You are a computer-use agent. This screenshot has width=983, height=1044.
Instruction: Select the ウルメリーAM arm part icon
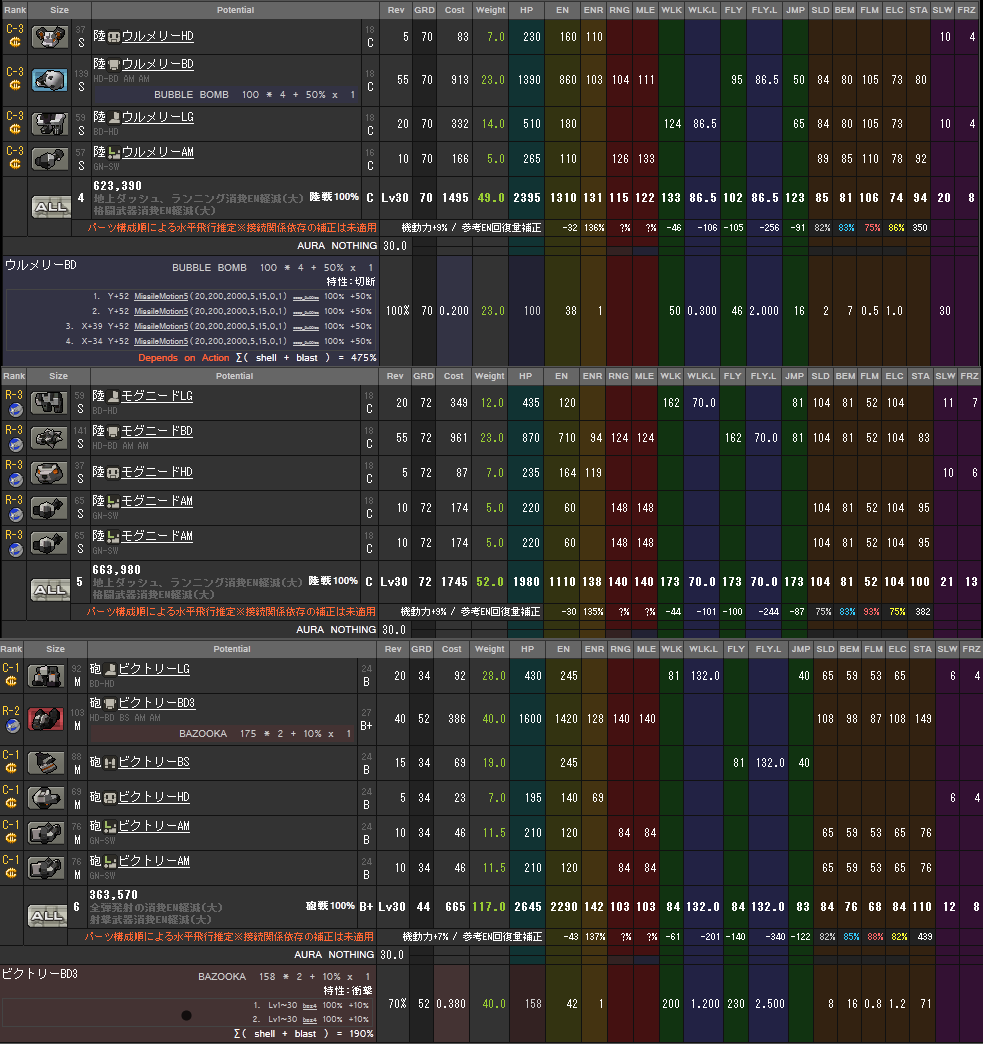pos(49,159)
